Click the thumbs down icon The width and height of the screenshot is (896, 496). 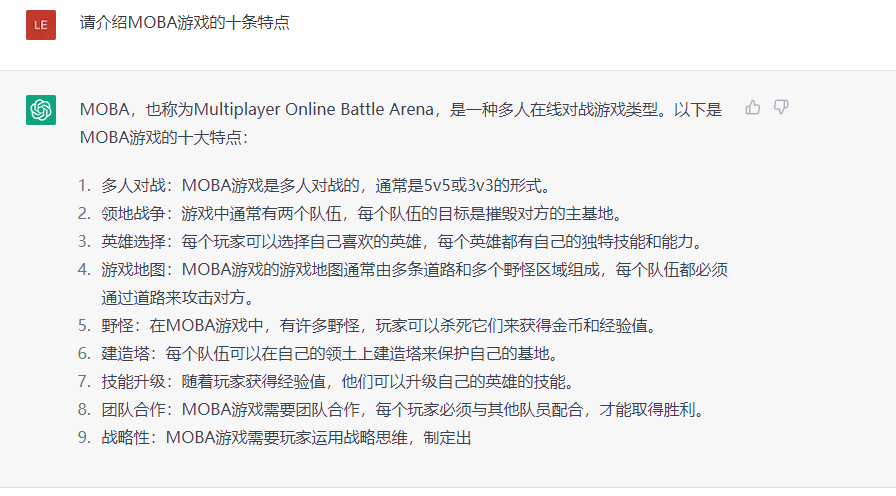pyautogui.click(x=781, y=107)
